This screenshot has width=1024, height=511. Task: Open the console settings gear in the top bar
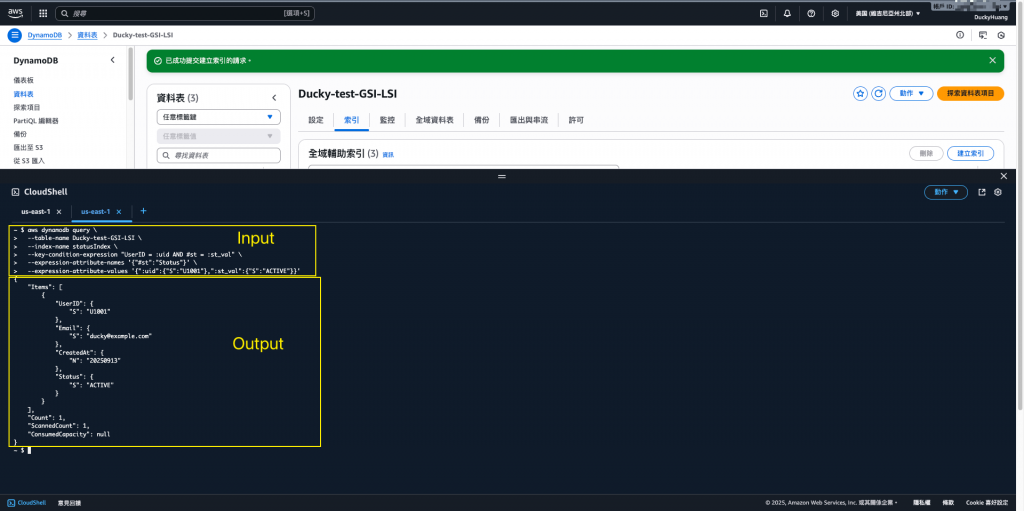pos(835,13)
